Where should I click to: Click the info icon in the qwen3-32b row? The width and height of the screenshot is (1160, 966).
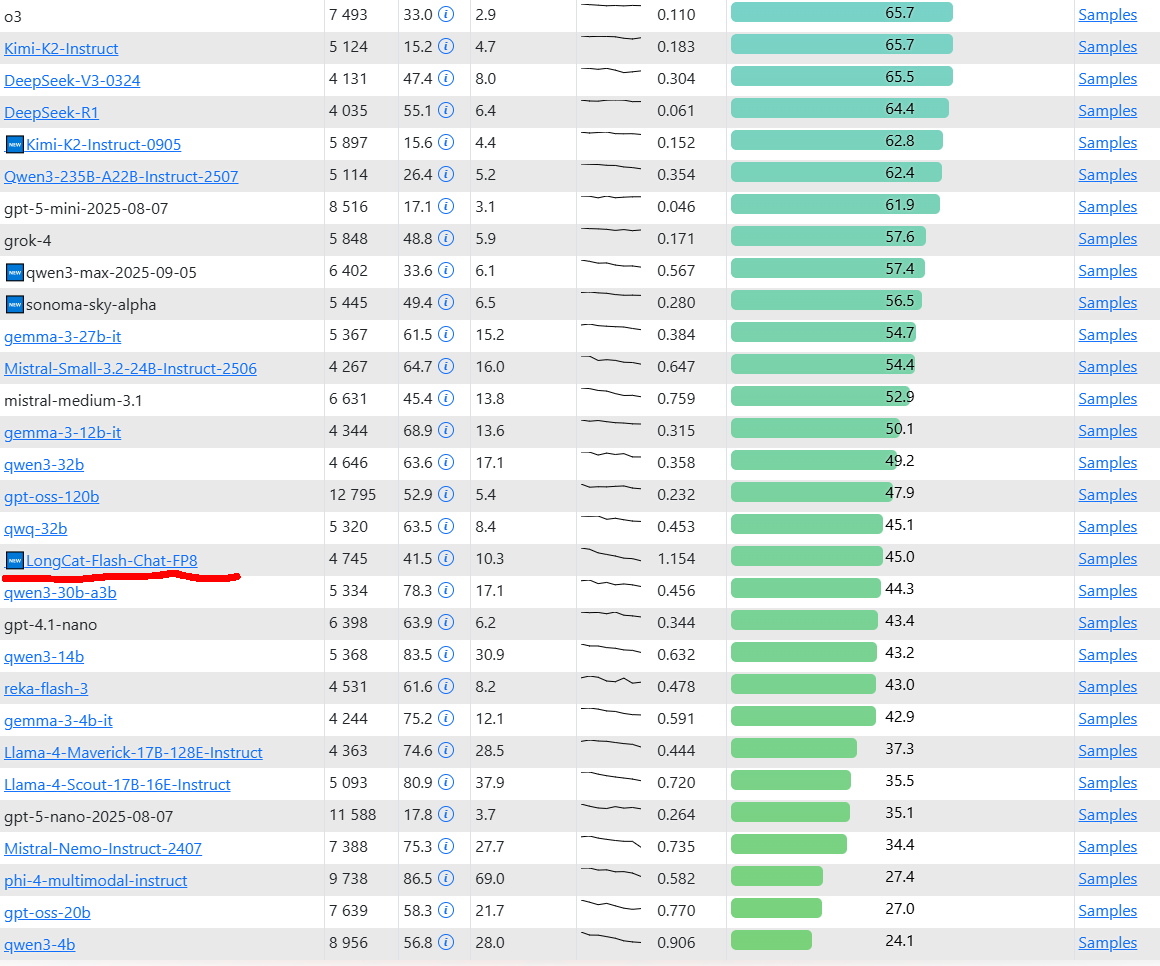coord(445,462)
